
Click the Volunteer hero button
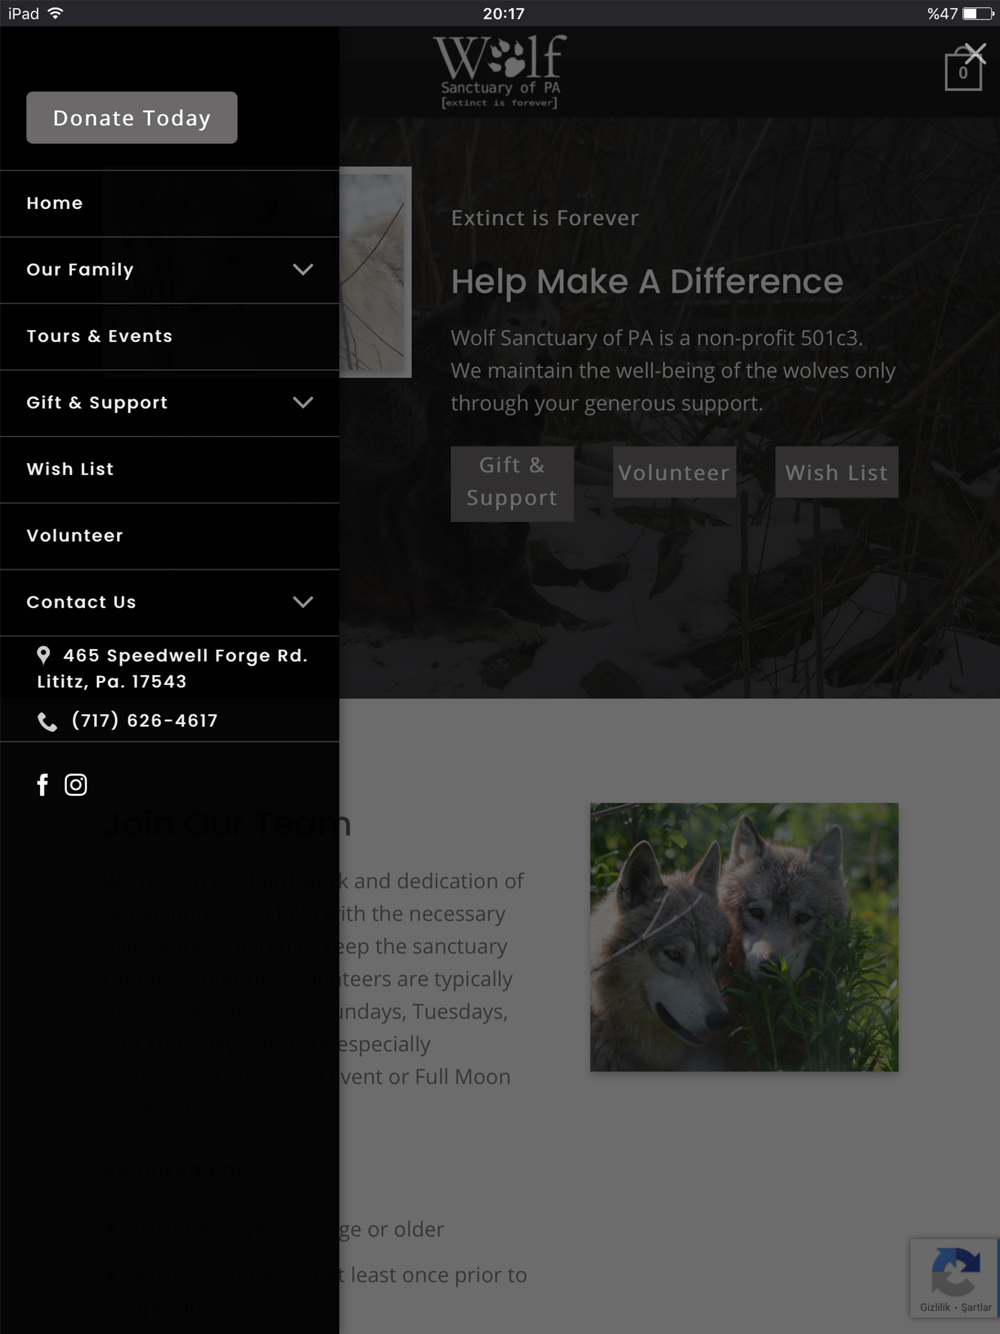coord(674,472)
